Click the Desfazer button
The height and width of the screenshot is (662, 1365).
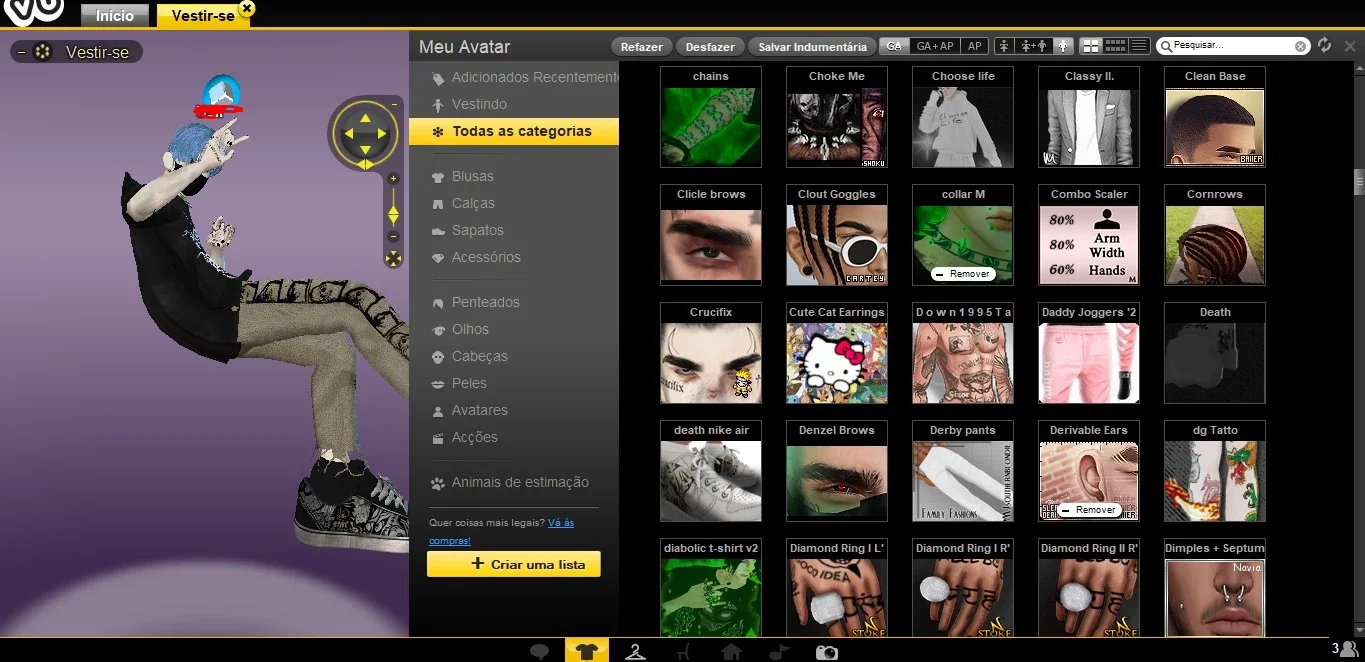711,46
